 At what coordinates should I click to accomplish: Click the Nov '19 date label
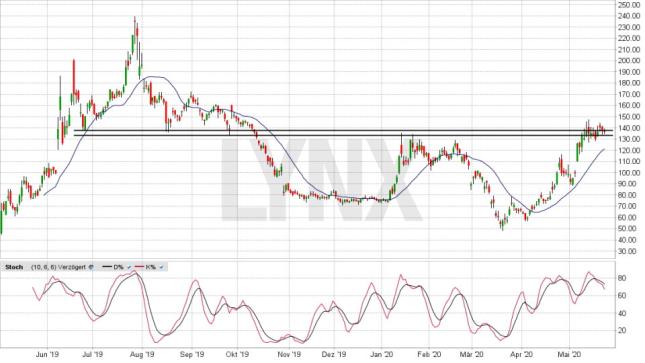pyautogui.click(x=289, y=354)
